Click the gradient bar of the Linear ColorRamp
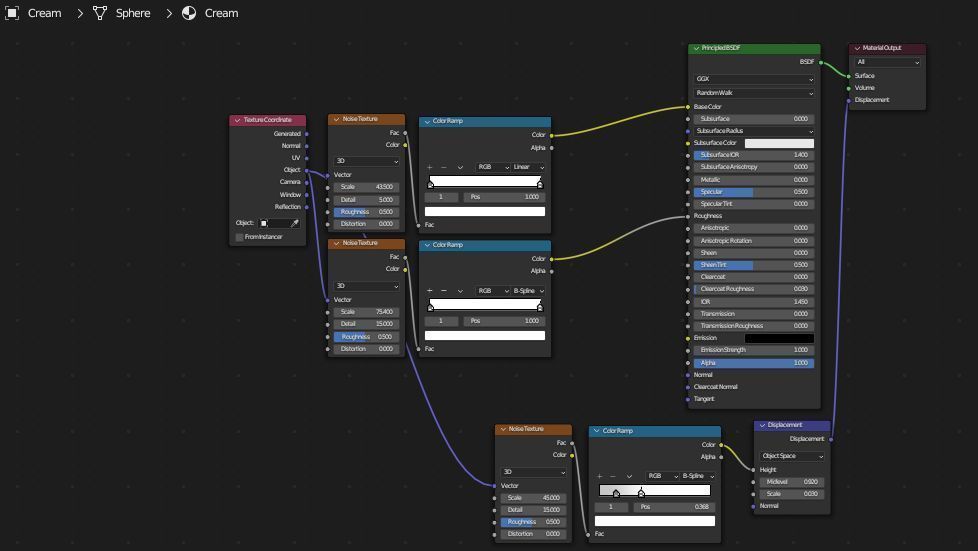Image resolution: width=978 pixels, height=551 pixels. [x=485, y=181]
